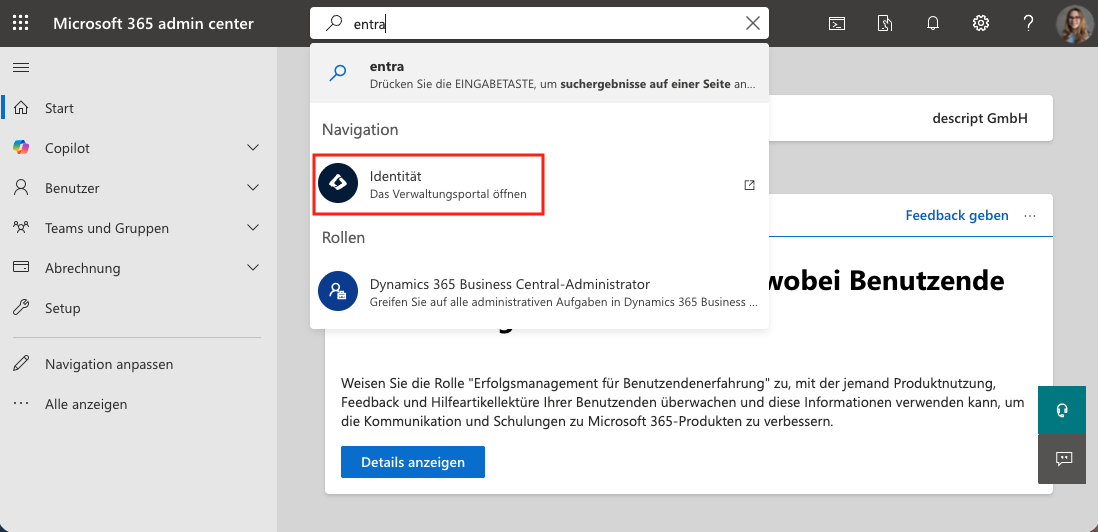Viewport: 1098px width, 532px height.
Task: Click the search magnifier icon in search box
Action: 335,23
